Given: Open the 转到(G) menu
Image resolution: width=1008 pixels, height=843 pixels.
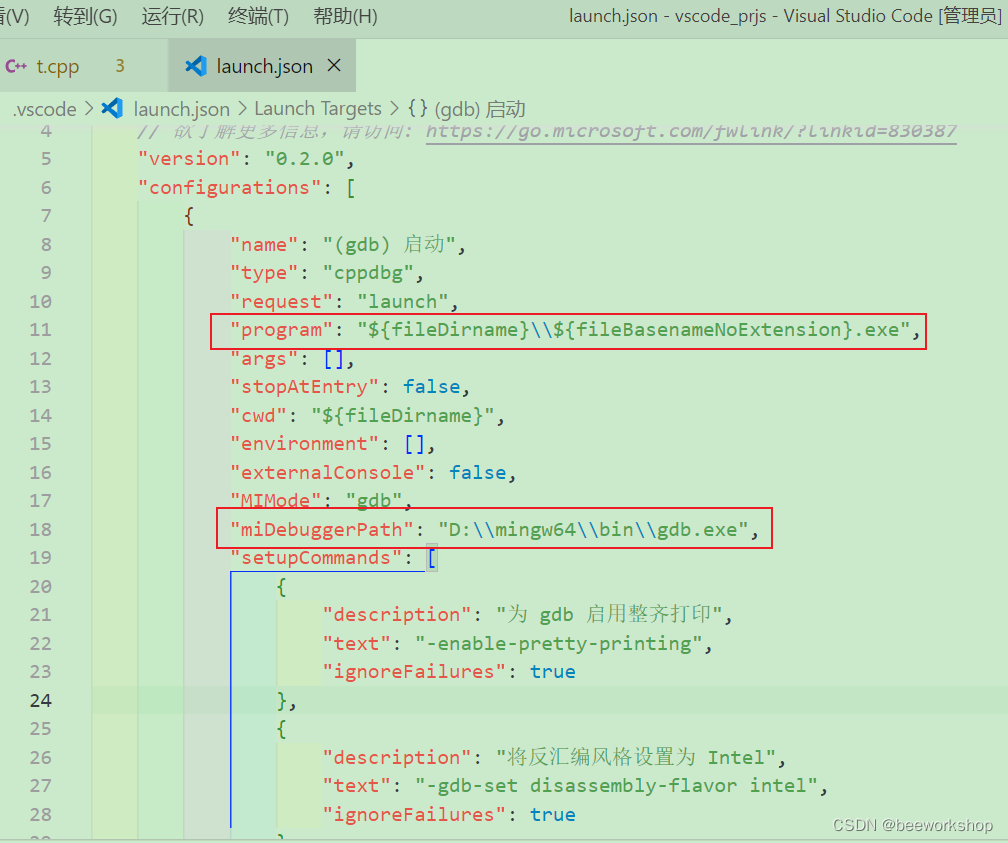Looking at the screenshot, I should (x=85, y=16).
